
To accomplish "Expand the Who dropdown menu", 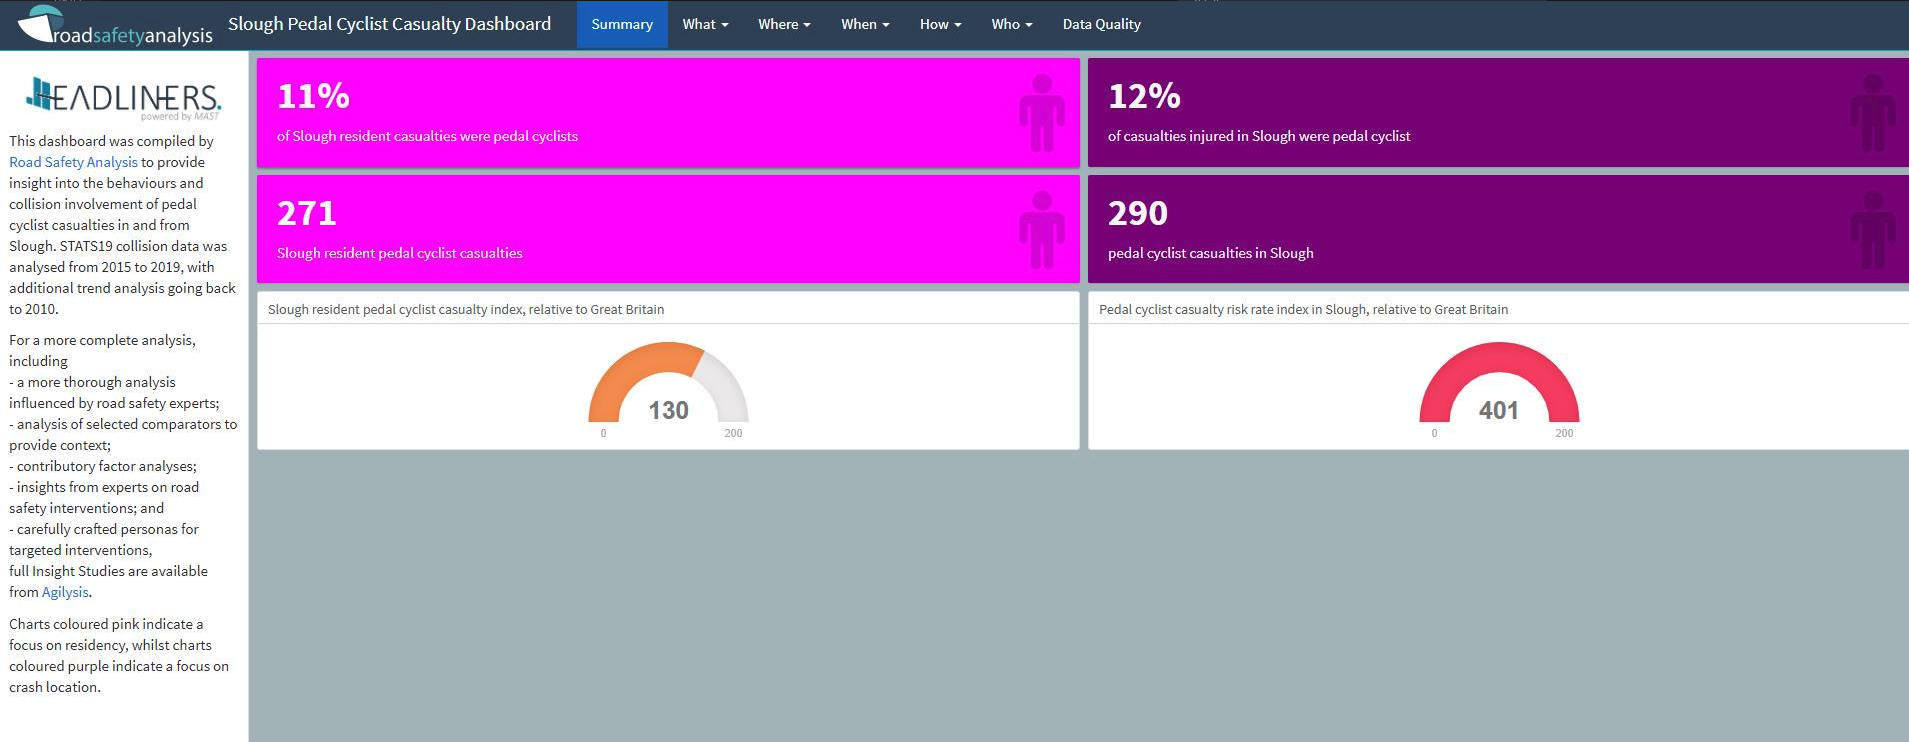I will [1012, 24].
